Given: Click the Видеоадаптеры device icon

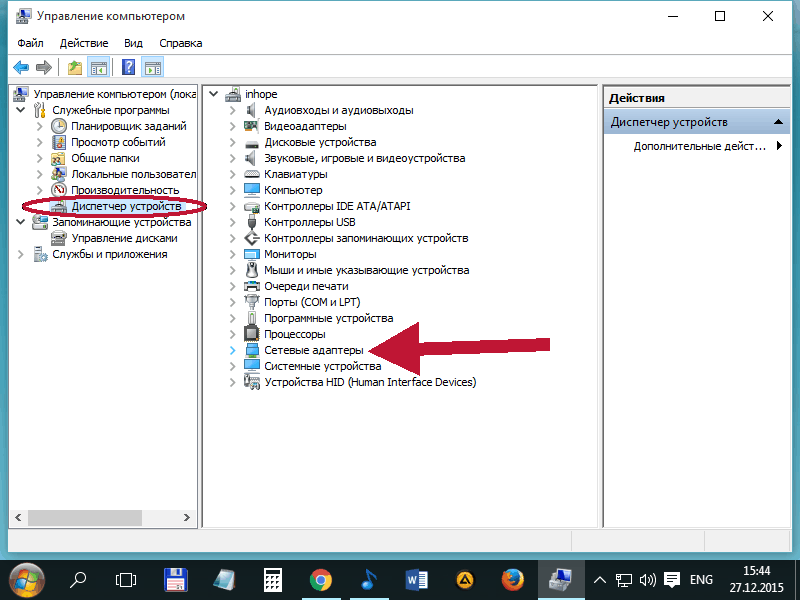Looking at the screenshot, I should coord(252,126).
